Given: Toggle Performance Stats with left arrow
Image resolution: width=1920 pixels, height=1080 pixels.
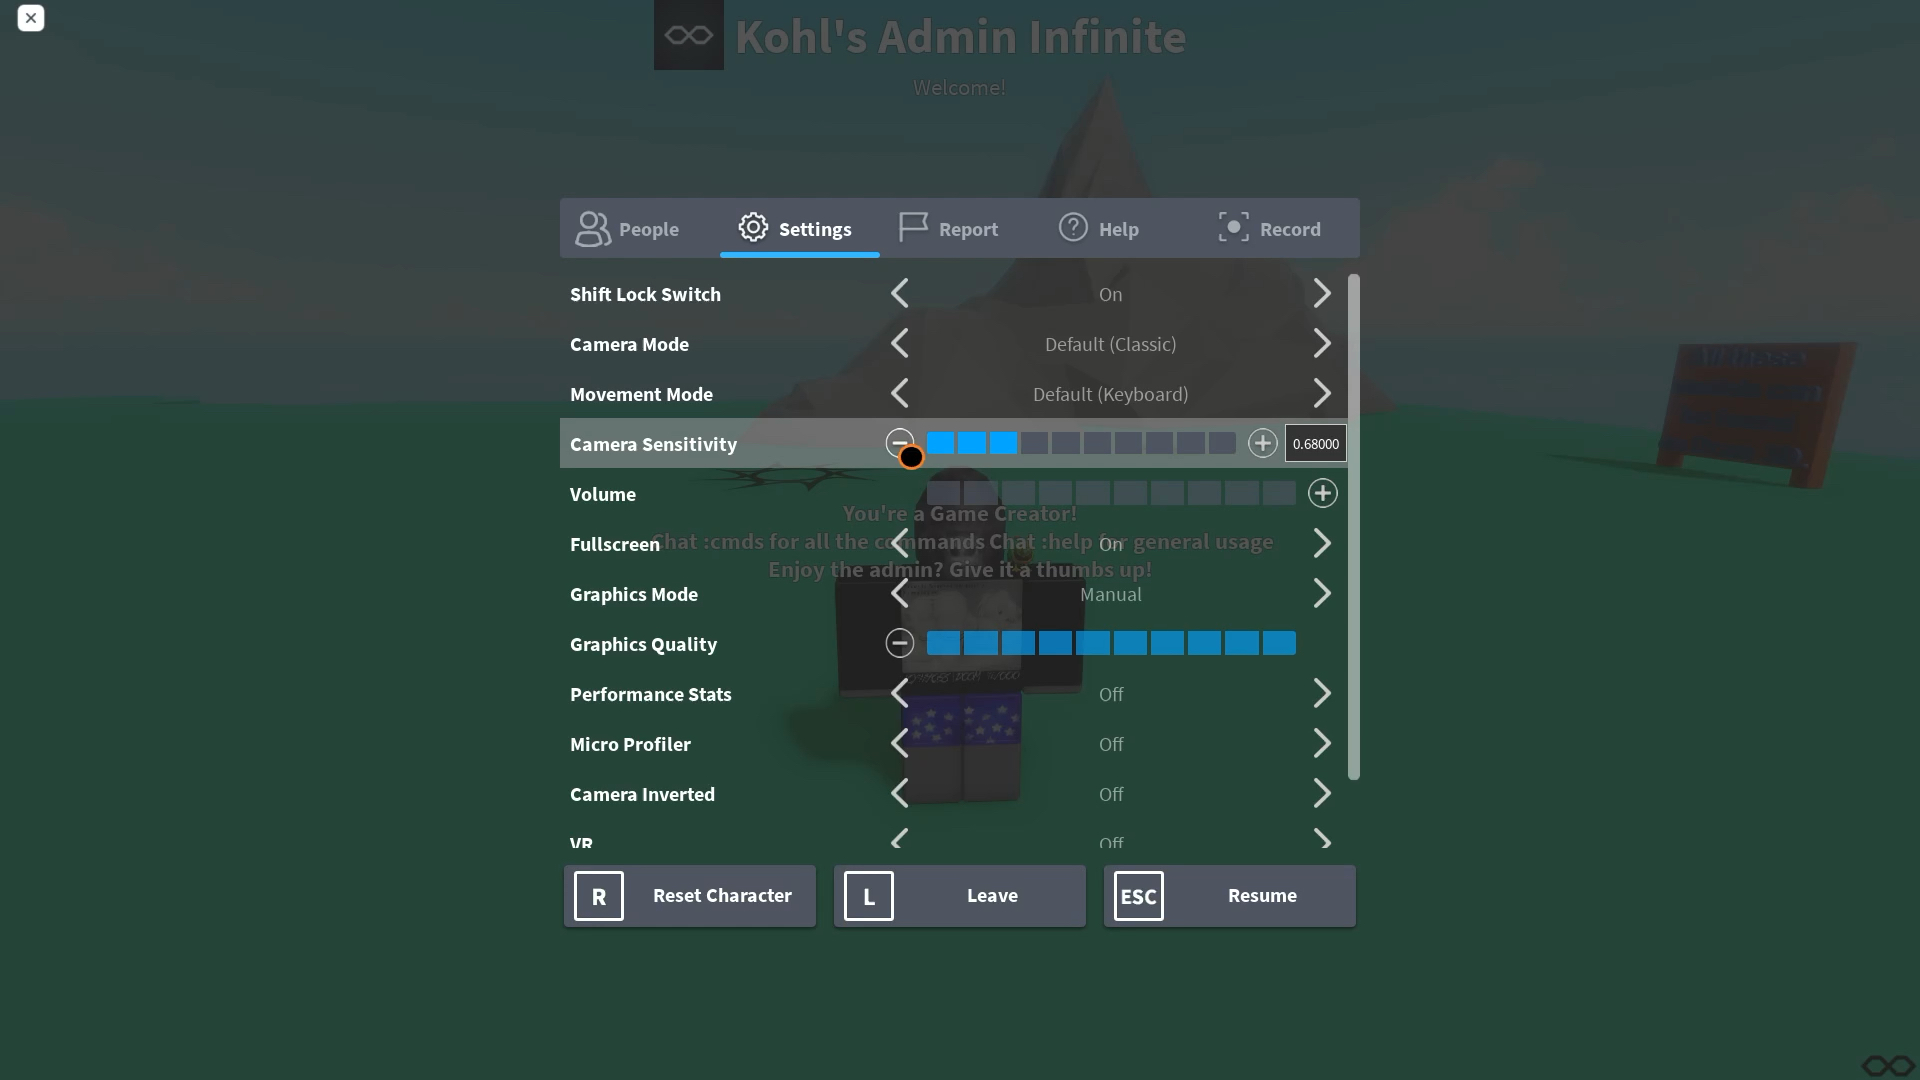Looking at the screenshot, I should [900, 693].
